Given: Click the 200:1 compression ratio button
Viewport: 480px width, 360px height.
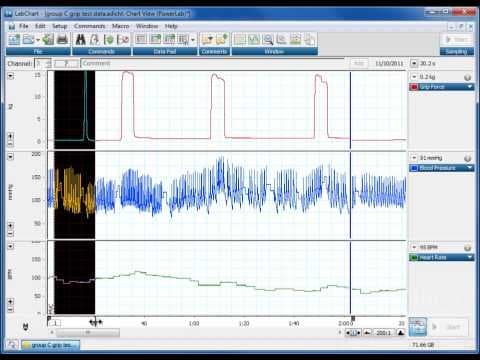Looking at the screenshot, I should 384,332.
